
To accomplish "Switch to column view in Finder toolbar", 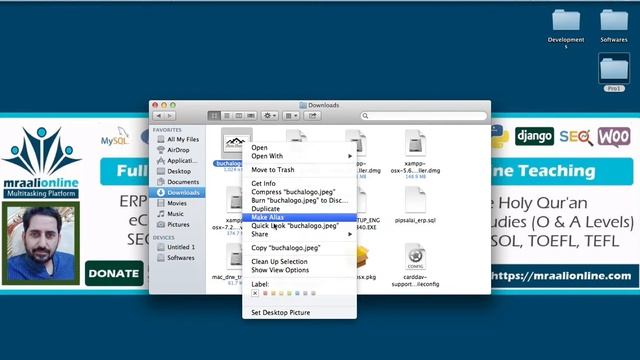I will tap(239, 116).
